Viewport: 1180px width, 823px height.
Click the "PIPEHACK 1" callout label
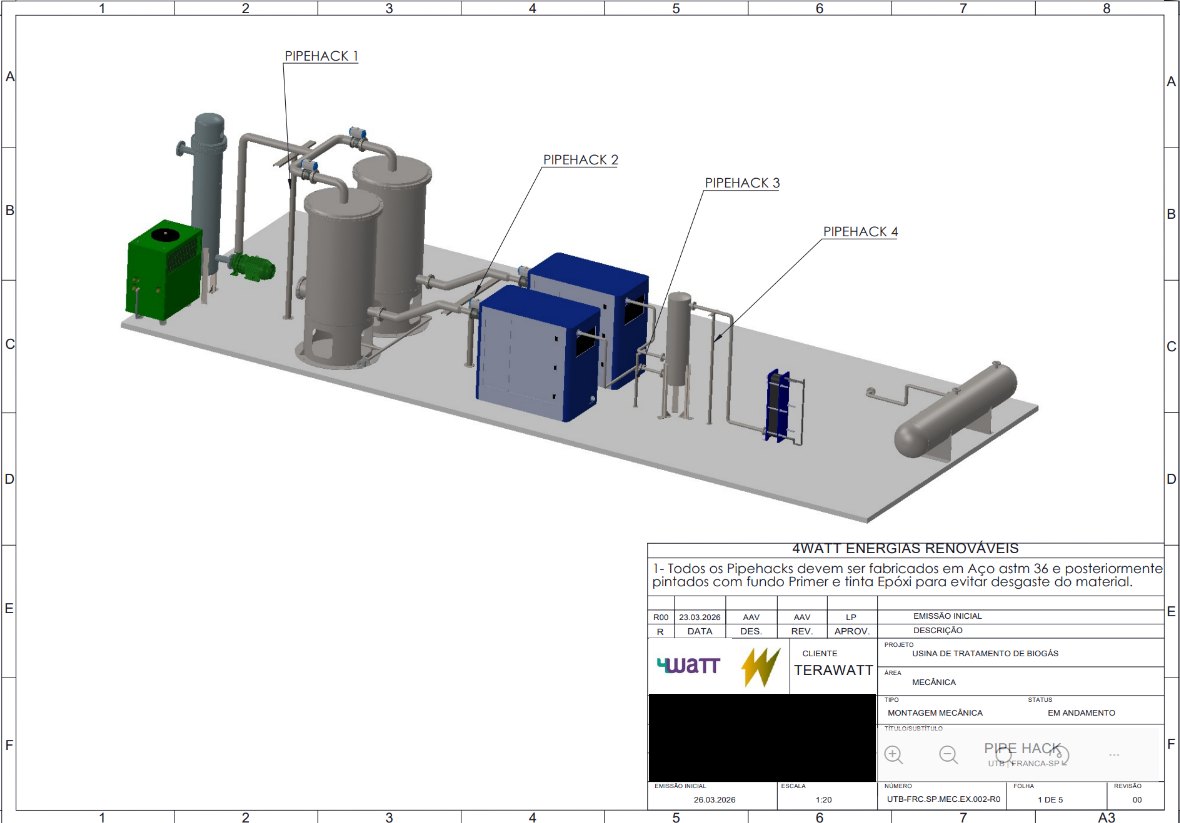point(321,56)
